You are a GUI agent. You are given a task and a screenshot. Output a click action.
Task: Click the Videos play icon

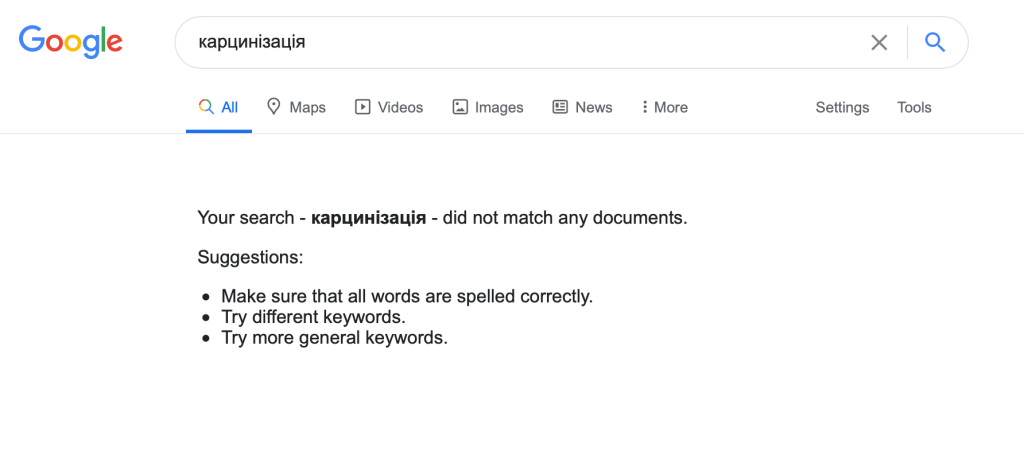(x=363, y=107)
